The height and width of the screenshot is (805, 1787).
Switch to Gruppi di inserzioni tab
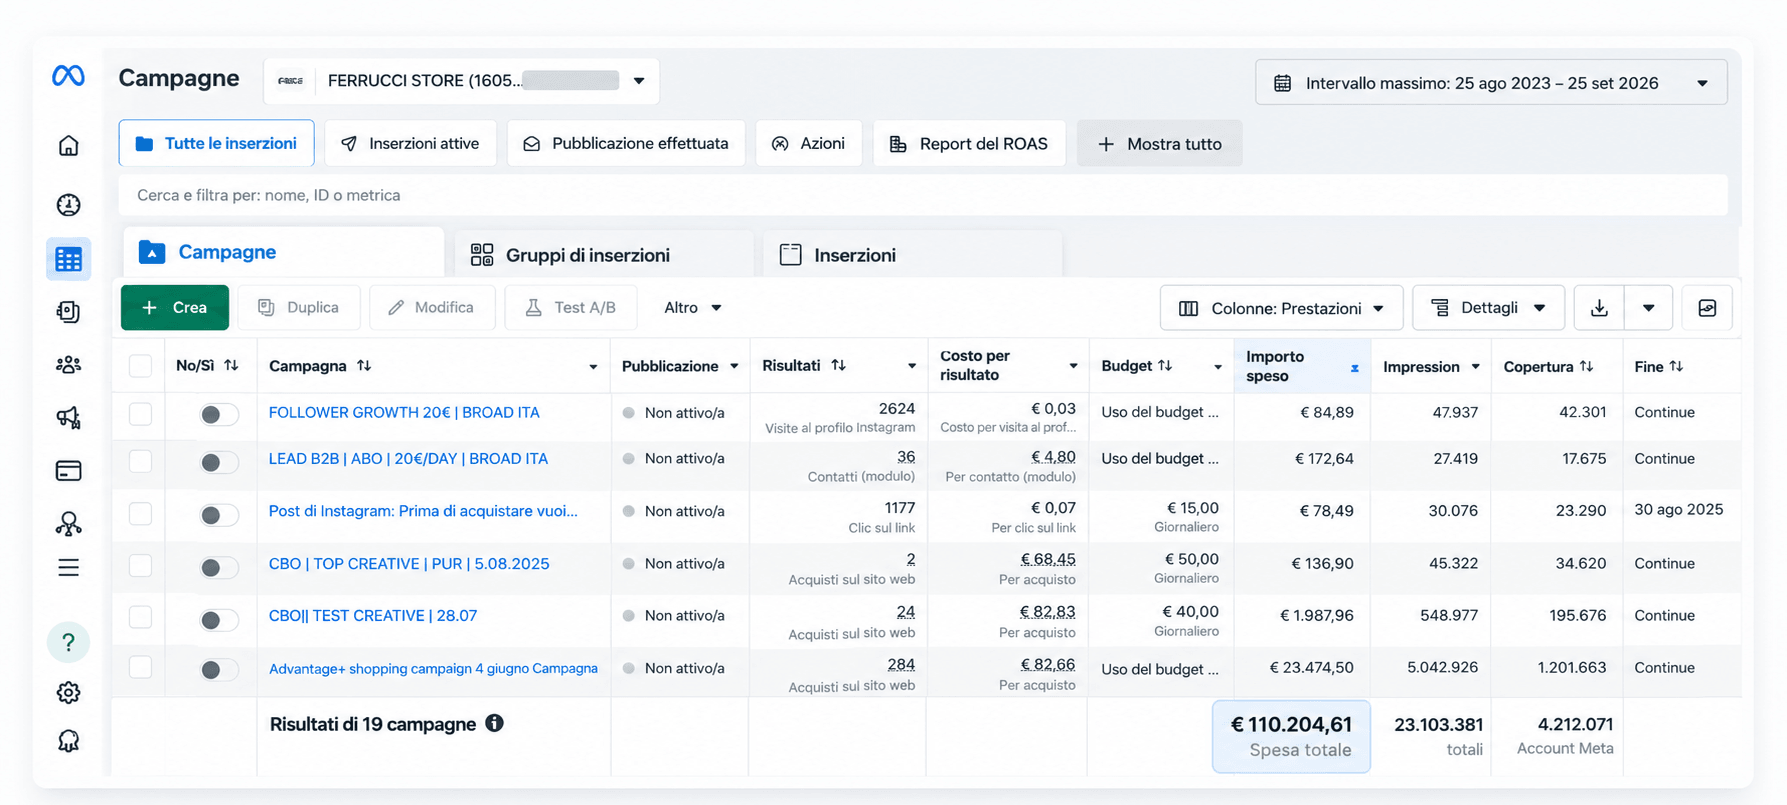pyautogui.click(x=603, y=255)
